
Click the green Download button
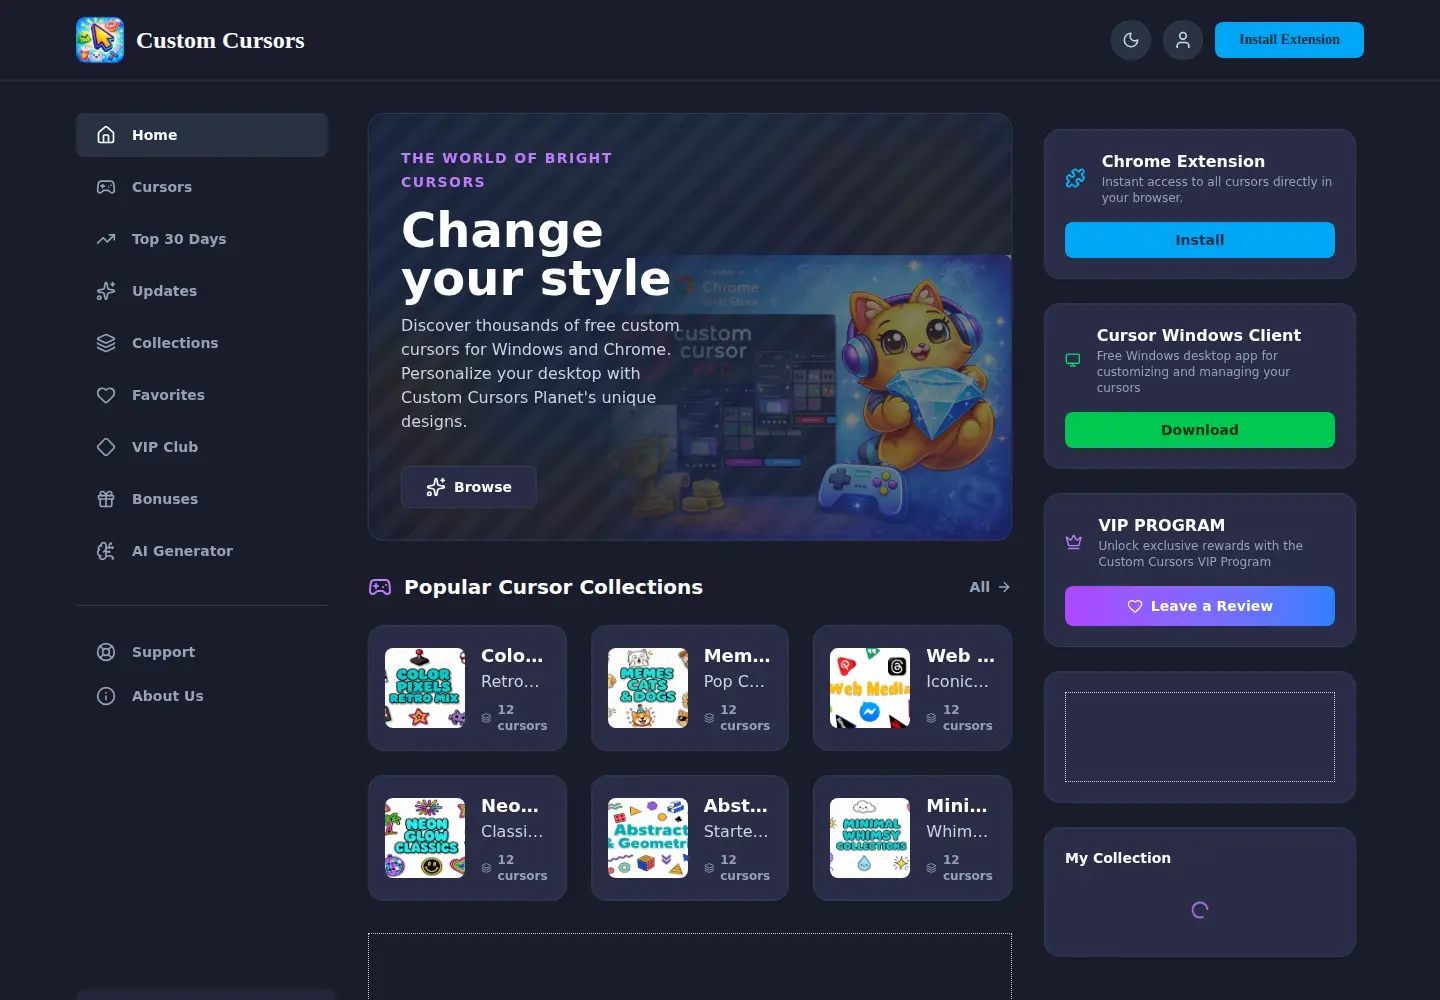(1200, 430)
